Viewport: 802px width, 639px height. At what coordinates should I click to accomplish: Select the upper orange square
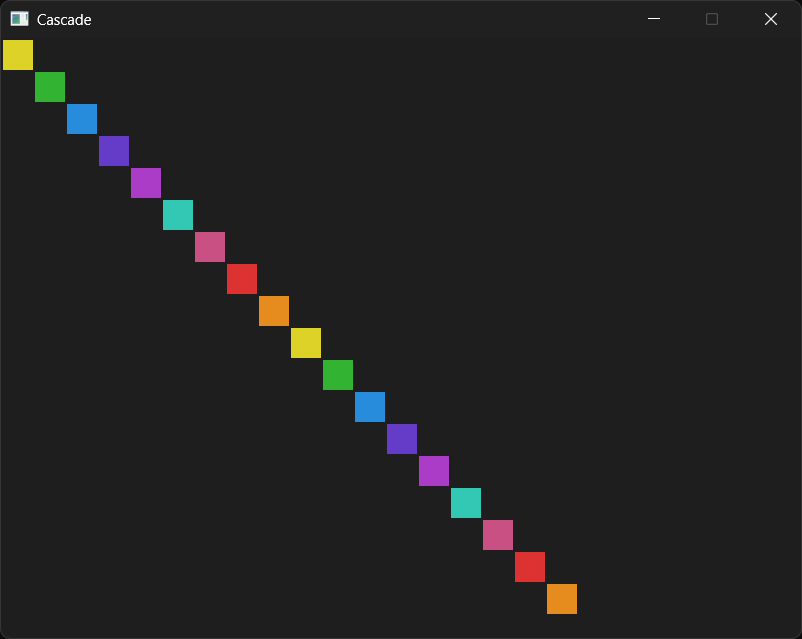274,311
